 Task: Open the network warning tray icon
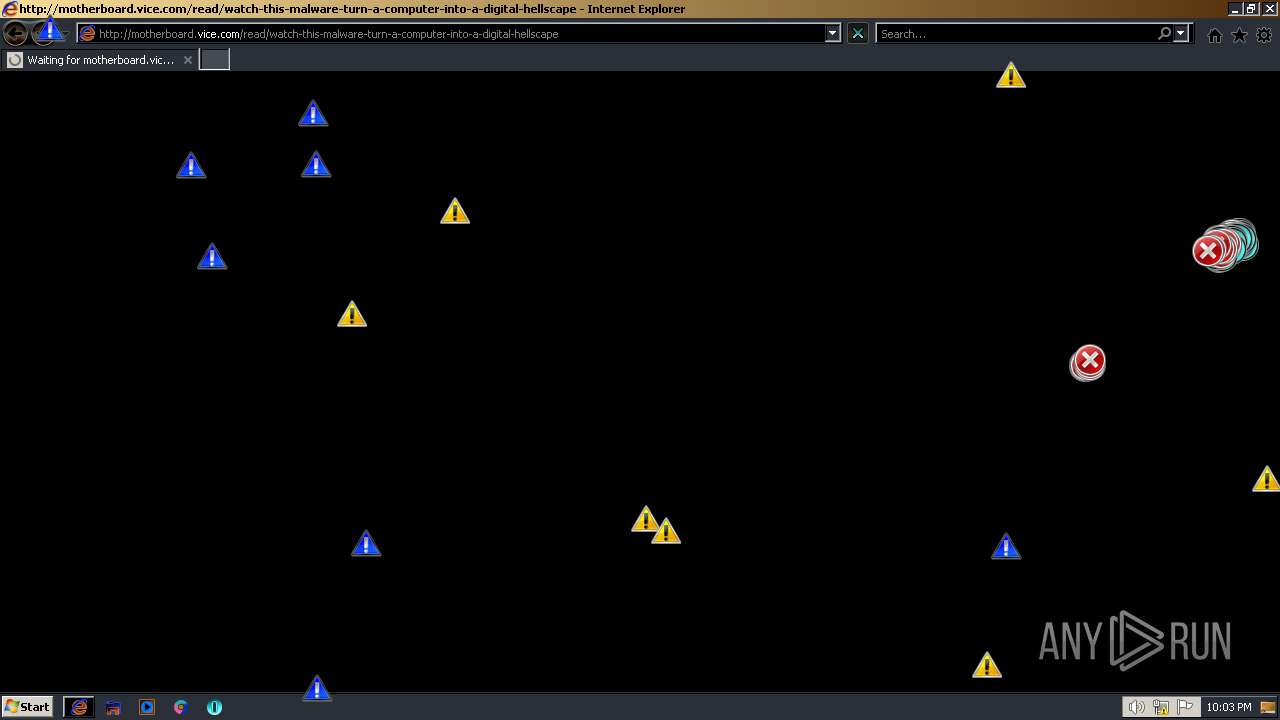[x=1161, y=707]
